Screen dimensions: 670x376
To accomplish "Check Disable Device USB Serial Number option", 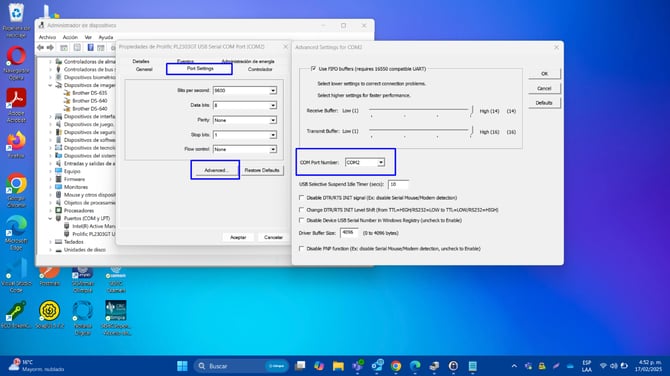I will [301, 220].
